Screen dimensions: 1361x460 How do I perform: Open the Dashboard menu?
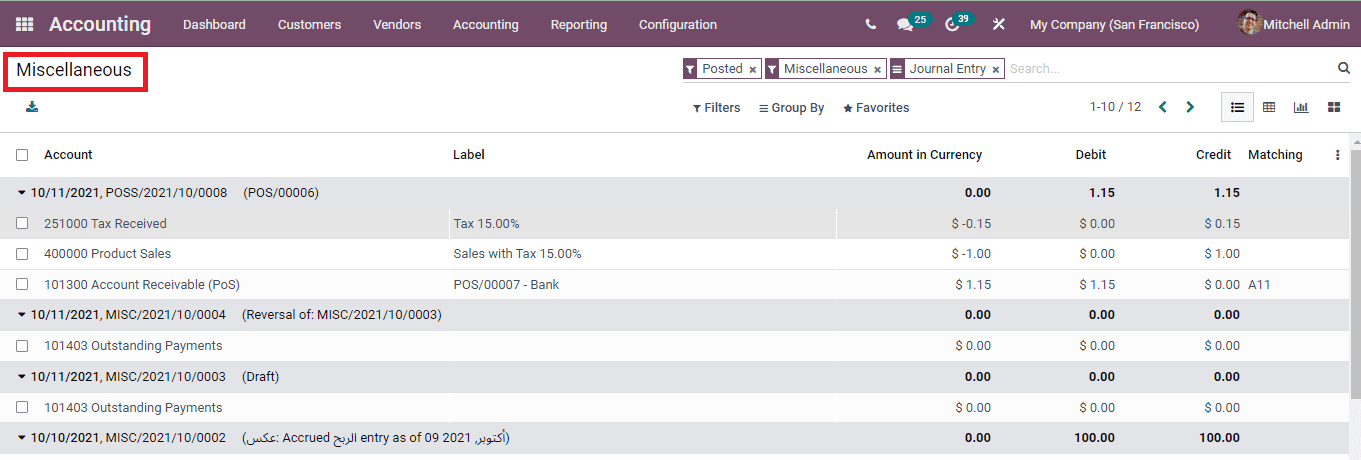click(214, 24)
